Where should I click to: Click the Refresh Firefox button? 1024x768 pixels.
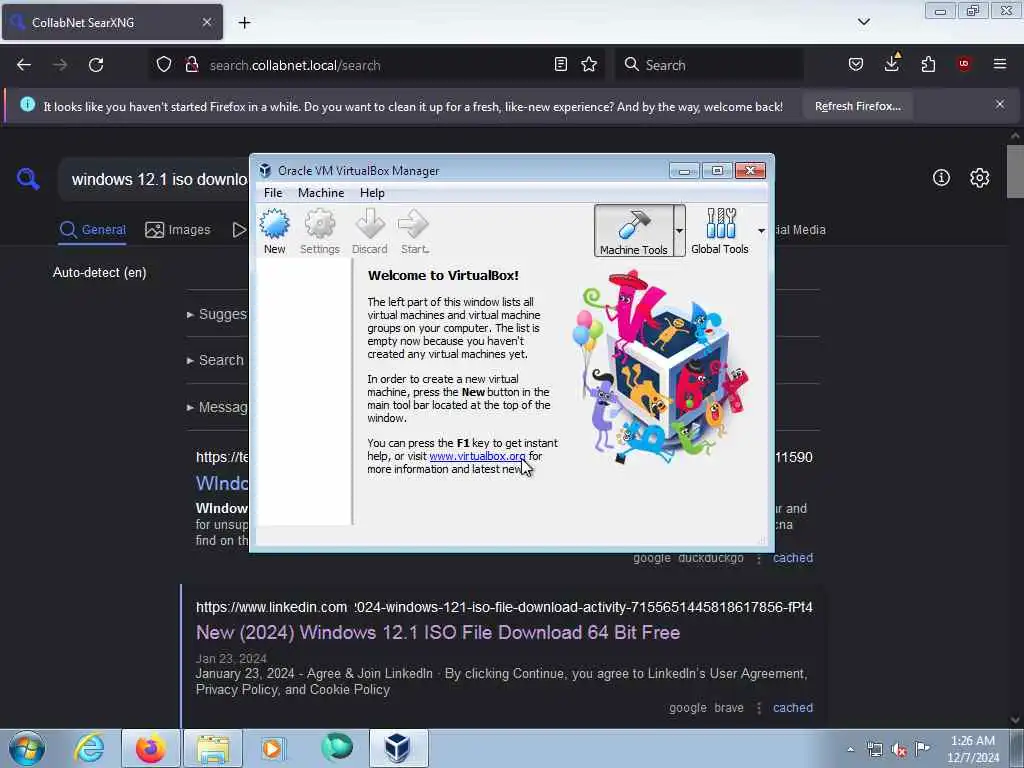857,106
